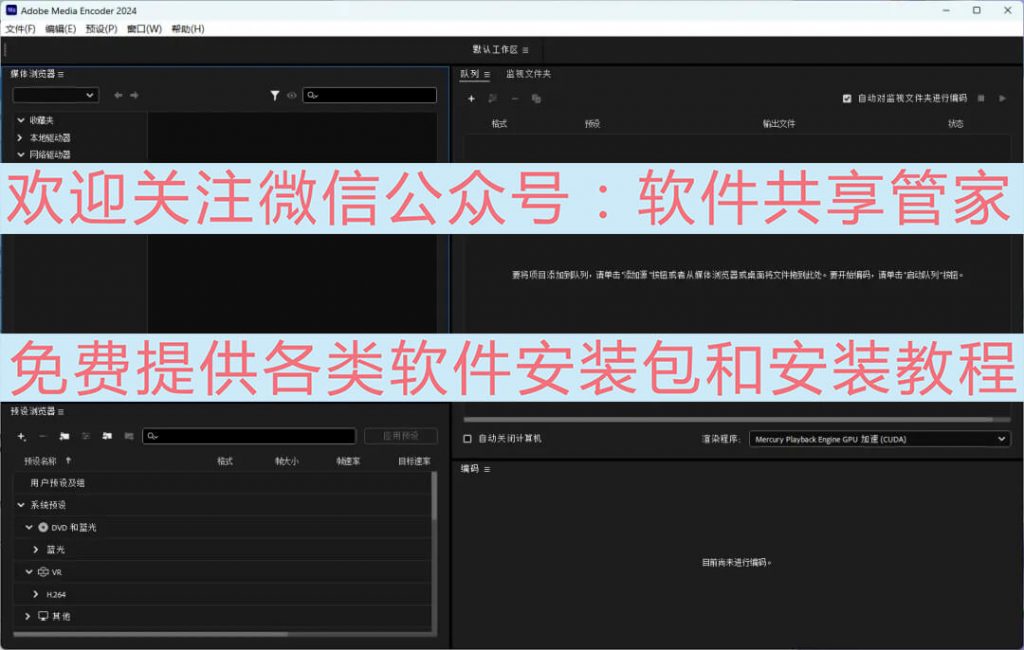Open the 帮助(H) menu
This screenshot has width=1024, height=650.
pyautogui.click(x=188, y=29)
